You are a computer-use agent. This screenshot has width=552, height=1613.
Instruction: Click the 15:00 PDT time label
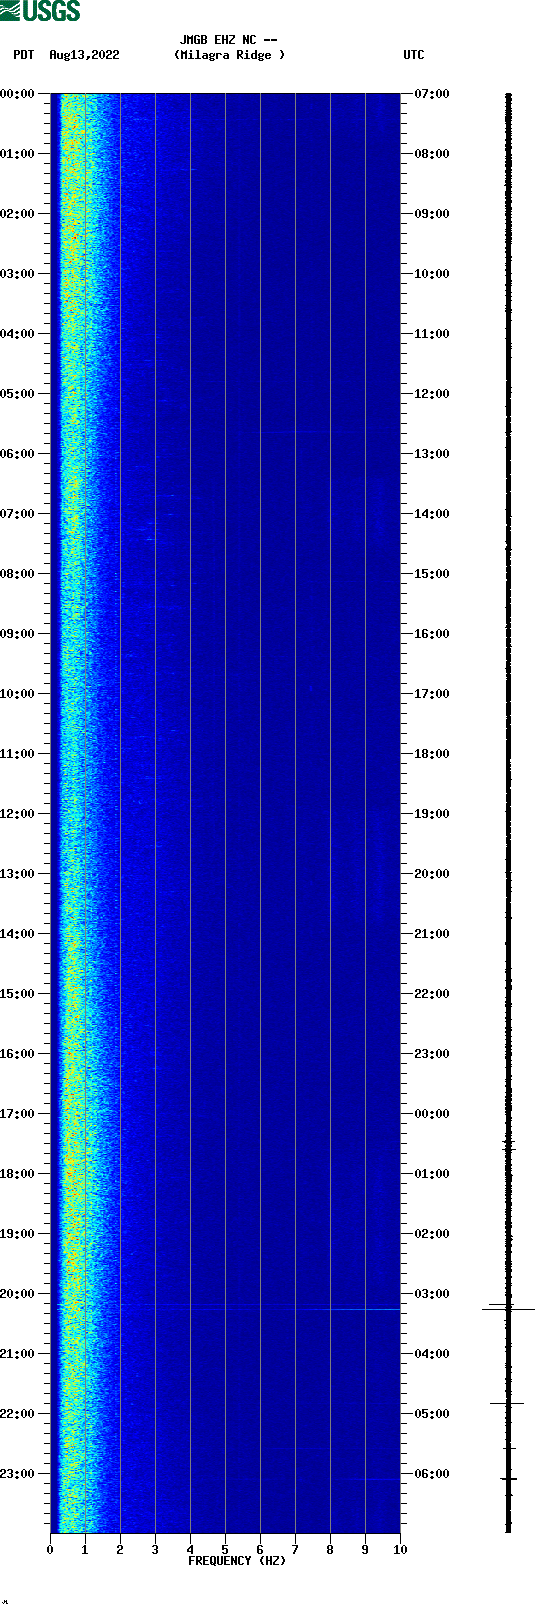tap(17, 994)
